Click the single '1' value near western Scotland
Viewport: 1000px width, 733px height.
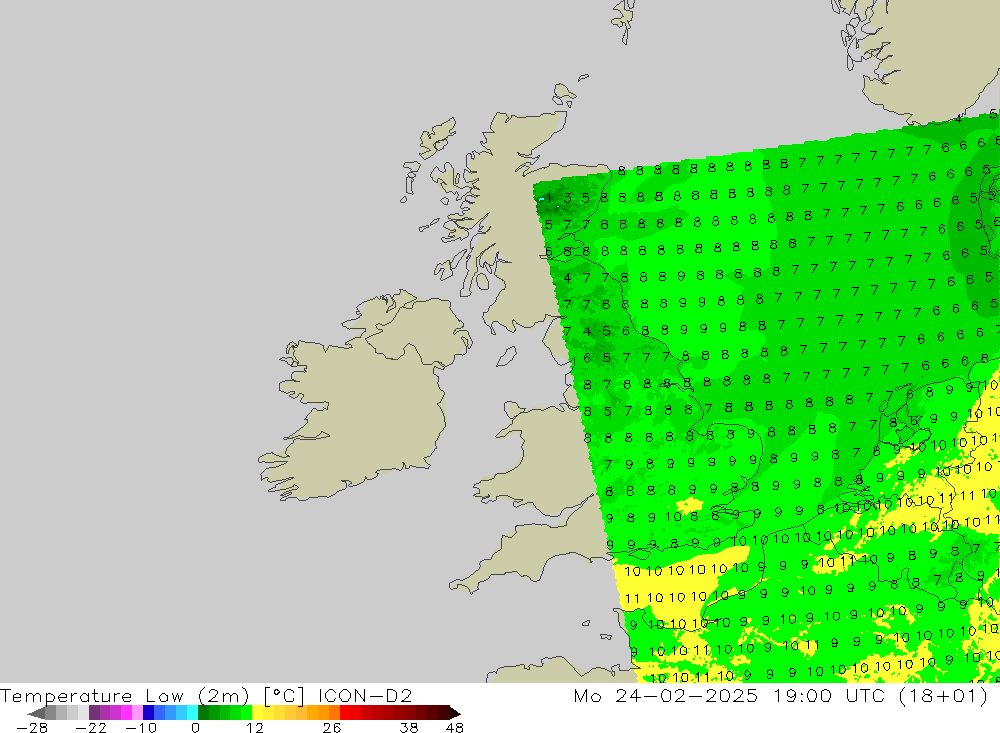click(x=548, y=198)
